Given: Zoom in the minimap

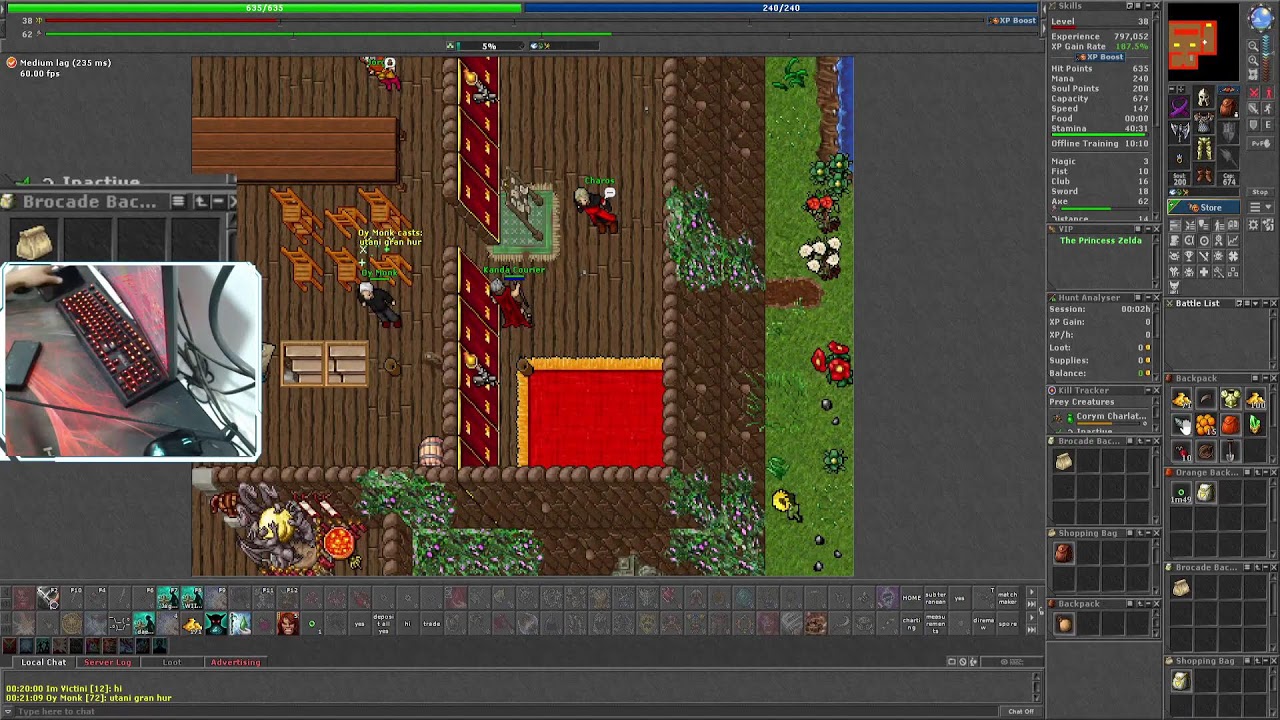Looking at the screenshot, I should coord(1253,60).
